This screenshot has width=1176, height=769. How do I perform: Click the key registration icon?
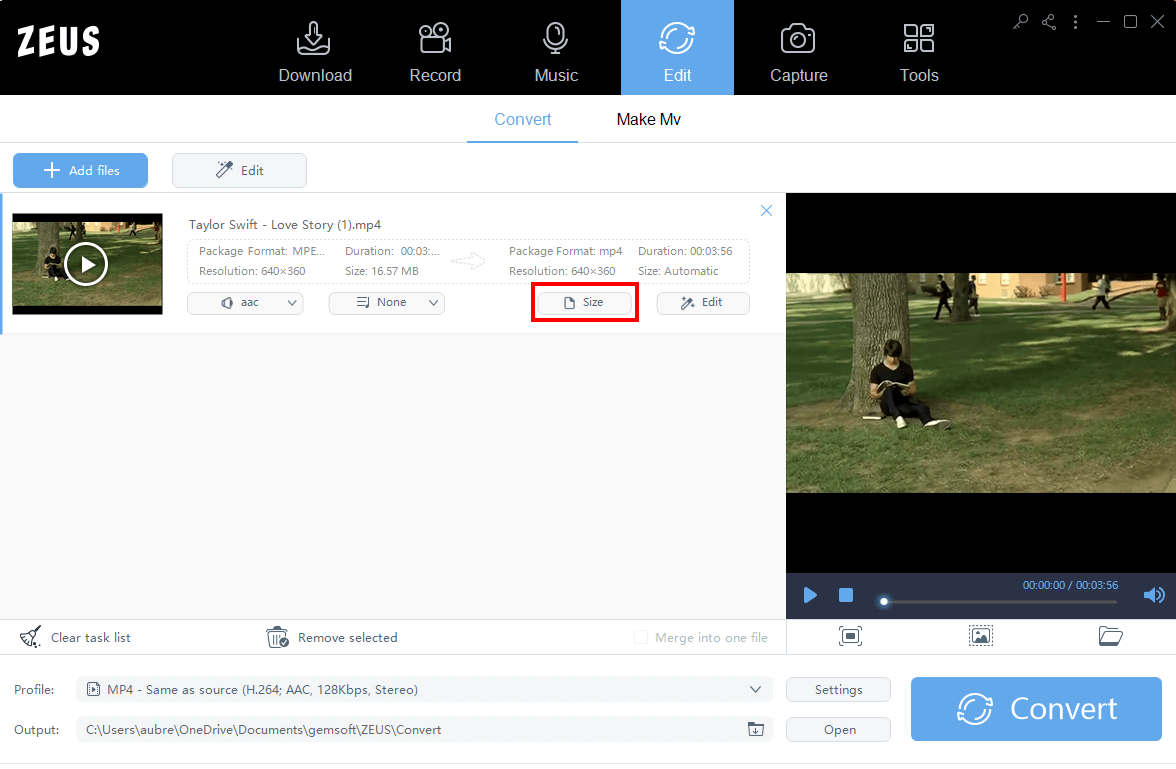point(1020,22)
